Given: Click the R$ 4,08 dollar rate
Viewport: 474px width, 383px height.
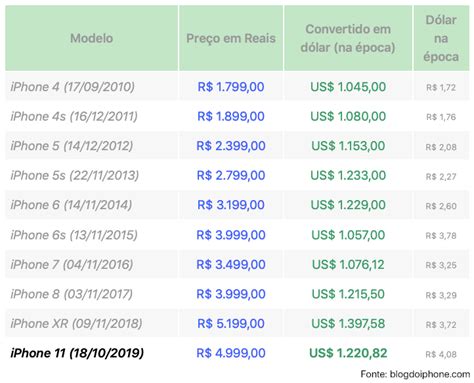Looking at the screenshot, I should pyautogui.click(x=441, y=354).
